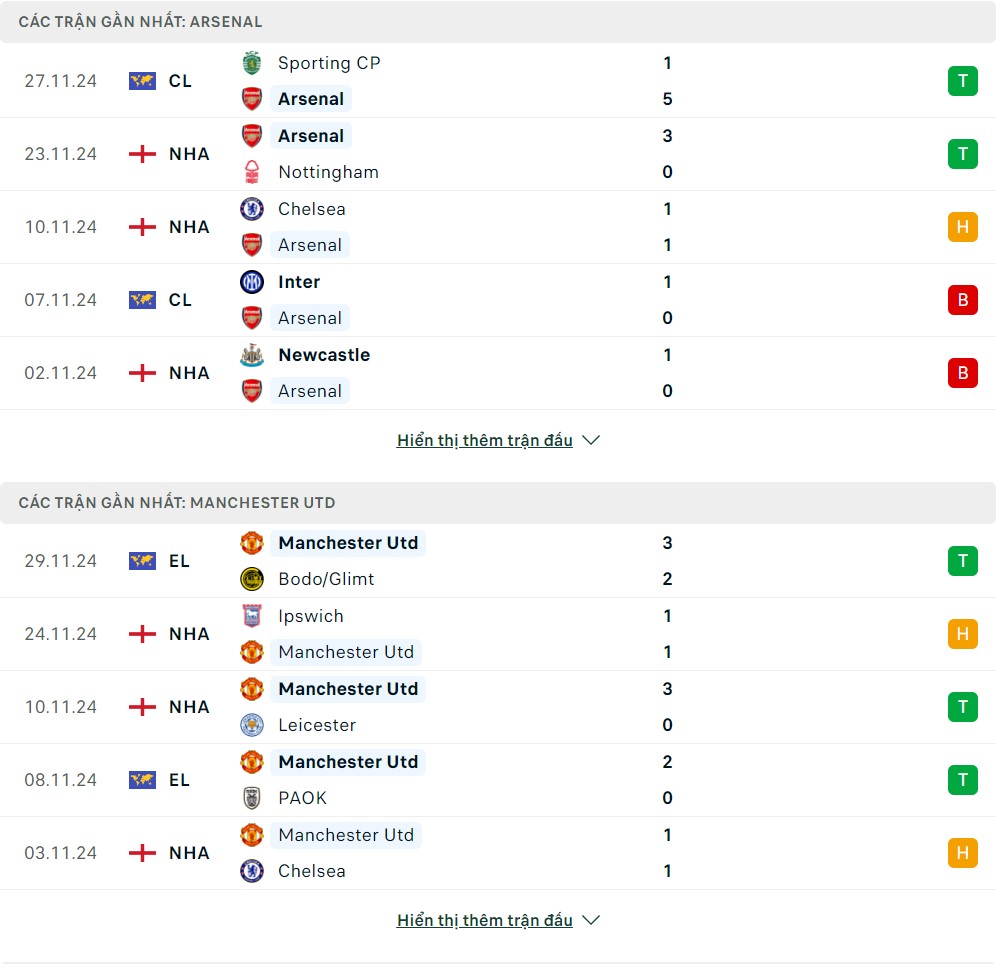Screen dimensions: 996x964
Task: Click the Newcastle club crest
Action: point(252,355)
